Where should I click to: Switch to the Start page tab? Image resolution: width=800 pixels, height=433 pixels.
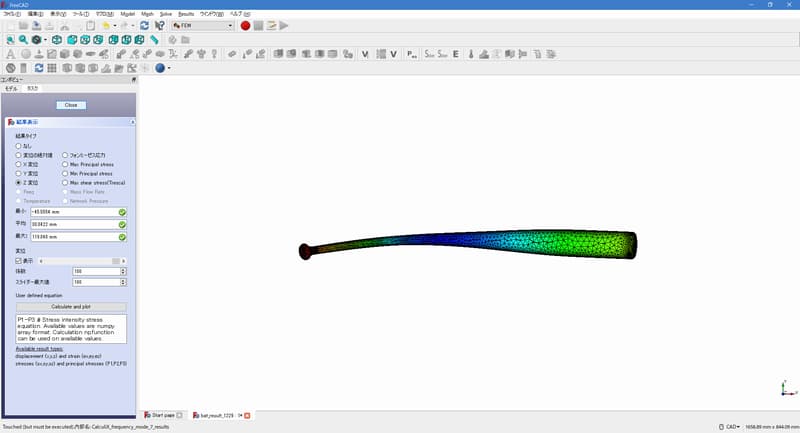click(x=163, y=416)
